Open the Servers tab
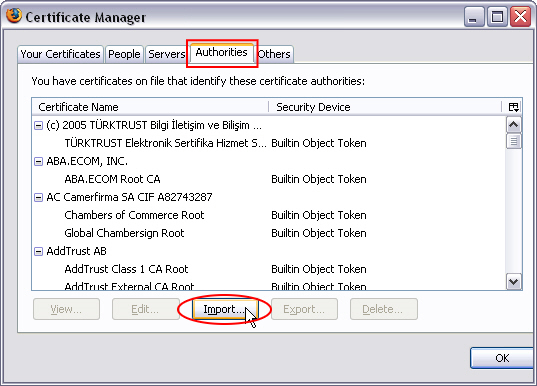This screenshot has height=386, width=537. click(x=166, y=54)
